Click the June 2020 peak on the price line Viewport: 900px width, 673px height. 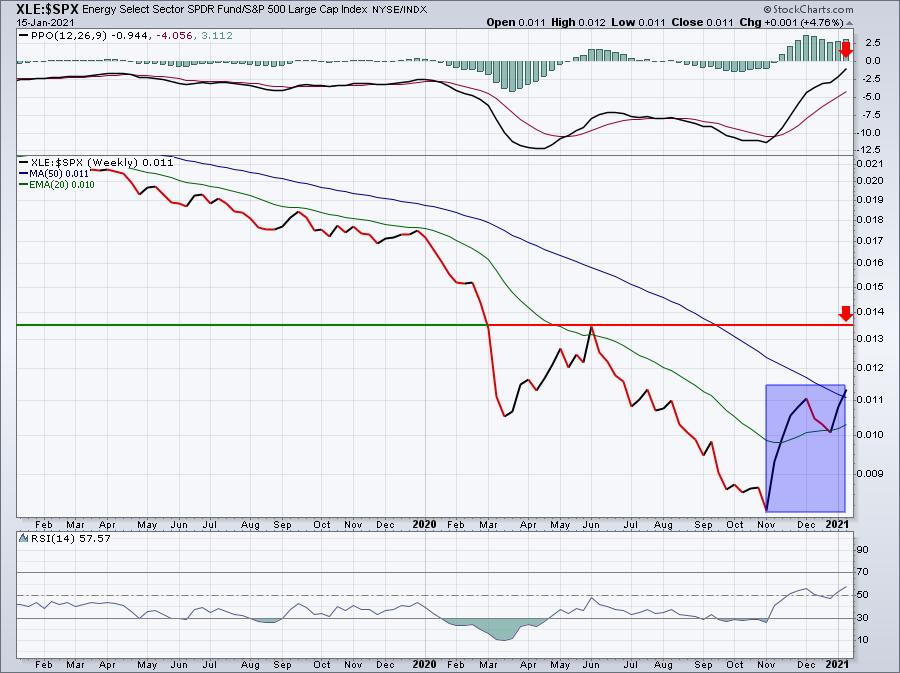pyautogui.click(x=592, y=327)
